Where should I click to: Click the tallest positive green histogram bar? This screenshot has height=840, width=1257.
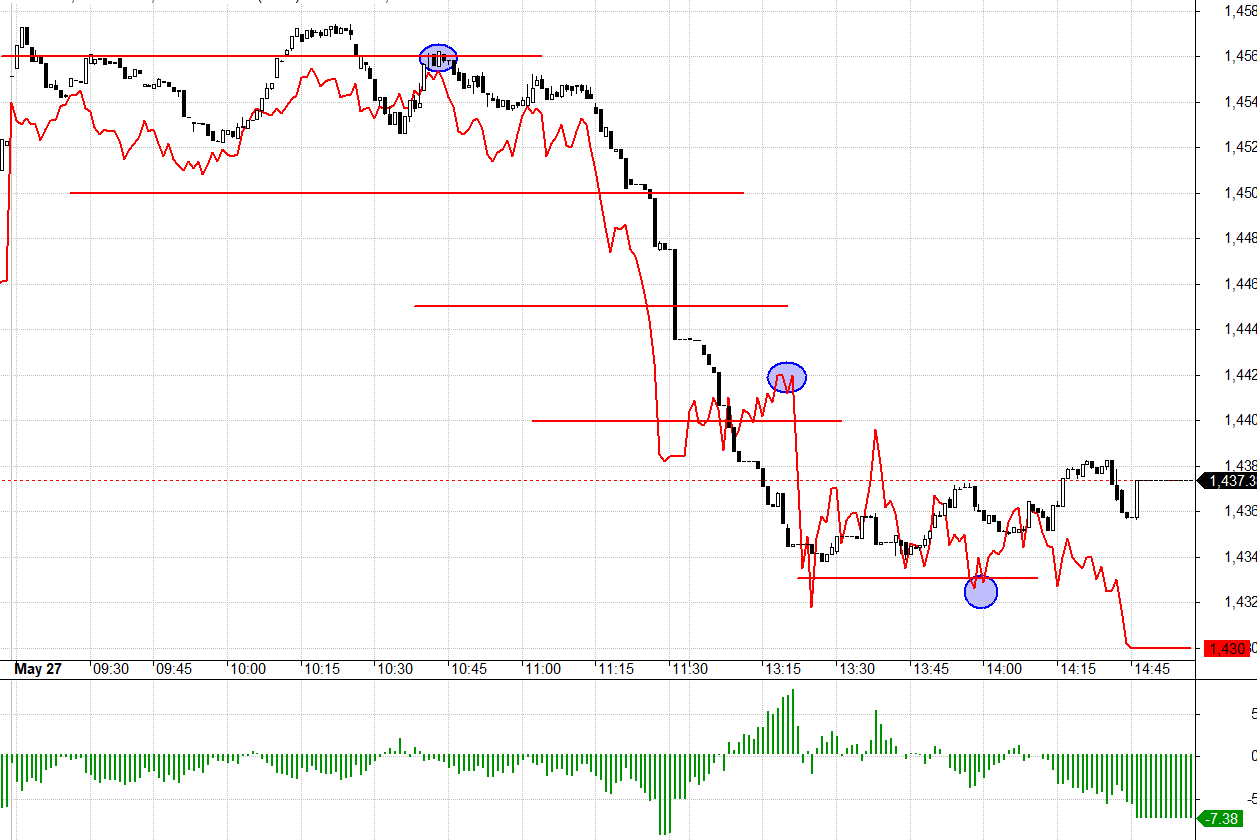click(793, 721)
